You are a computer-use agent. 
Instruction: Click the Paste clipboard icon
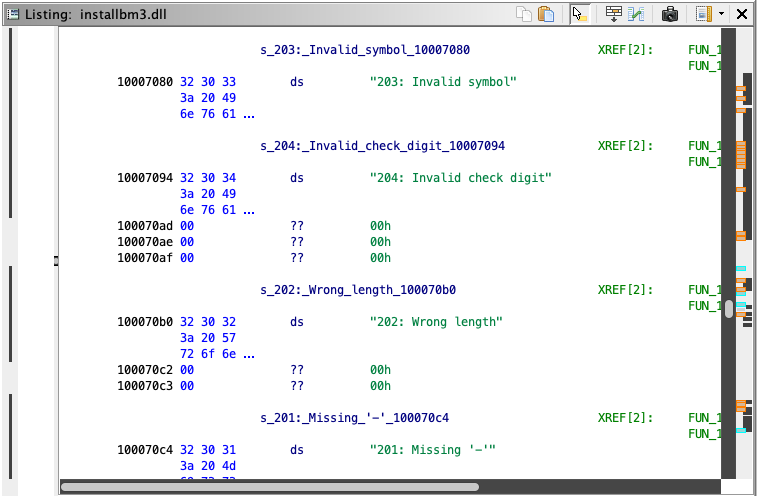pyautogui.click(x=546, y=14)
